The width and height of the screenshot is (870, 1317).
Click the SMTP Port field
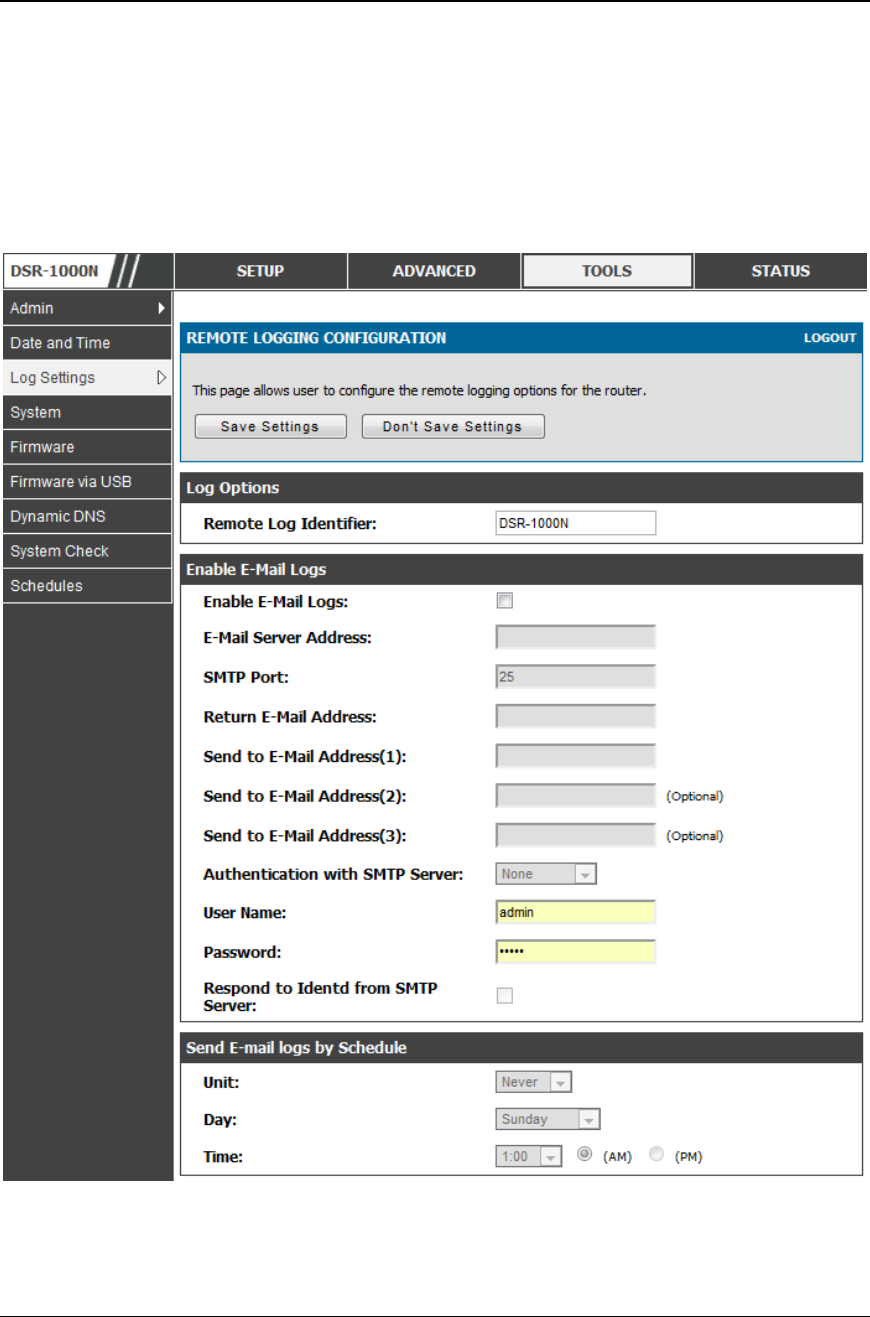coord(575,677)
